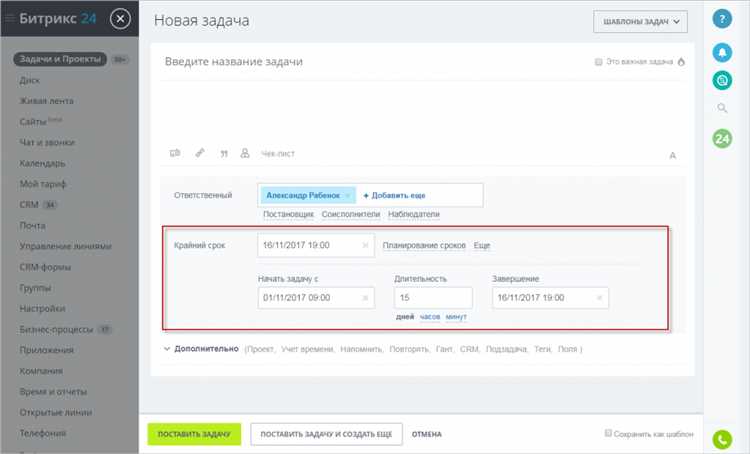This screenshot has width=750, height=454.
Task: Open Живая лента in sidebar
Action: click(x=46, y=101)
